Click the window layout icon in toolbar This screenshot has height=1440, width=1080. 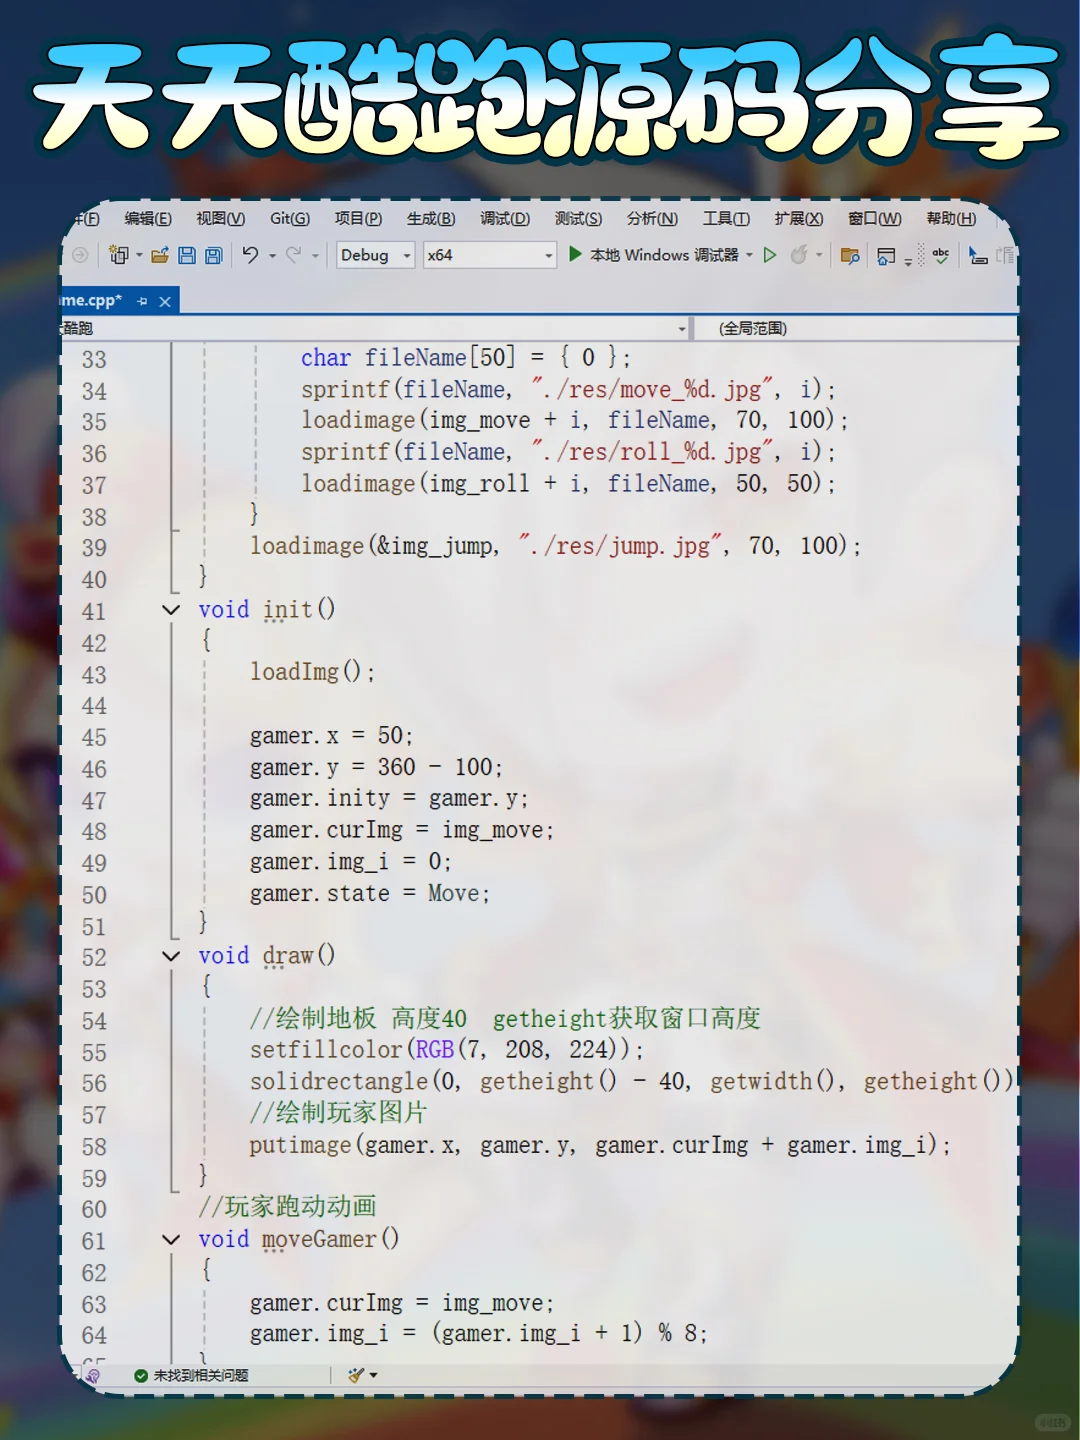pos(886,256)
